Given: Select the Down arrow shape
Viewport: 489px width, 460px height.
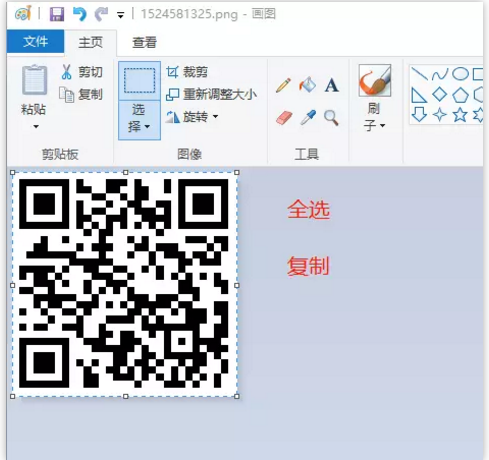Looking at the screenshot, I should pyautogui.click(x=419, y=115).
